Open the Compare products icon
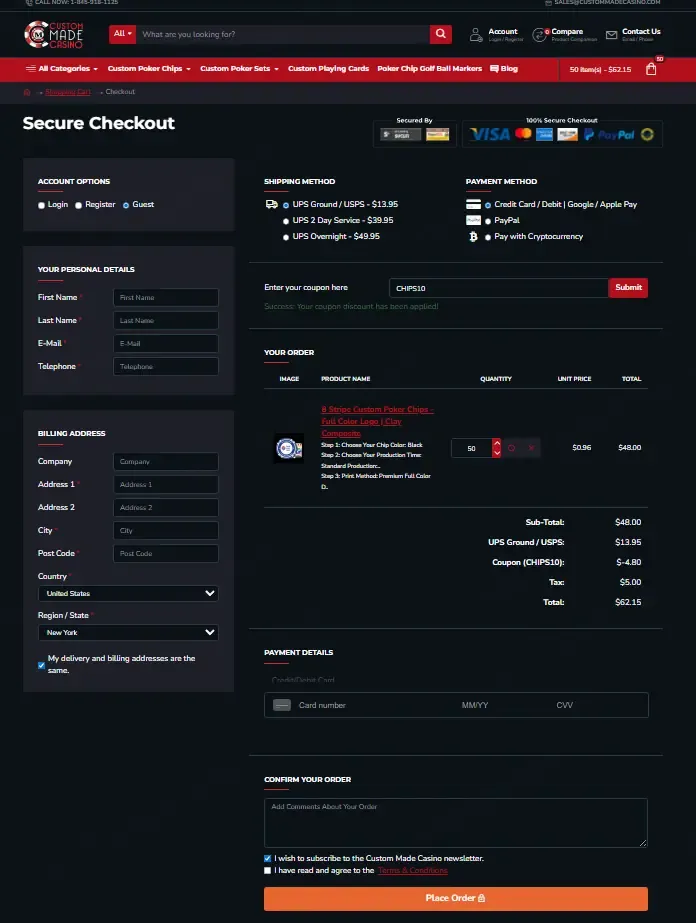Viewport: 696px width, 923px height. tap(539, 35)
